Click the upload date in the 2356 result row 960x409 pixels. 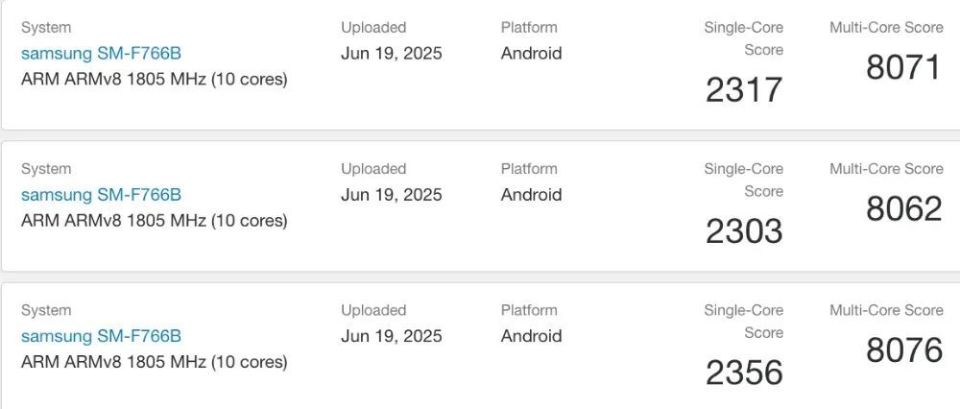pos(391,336)
